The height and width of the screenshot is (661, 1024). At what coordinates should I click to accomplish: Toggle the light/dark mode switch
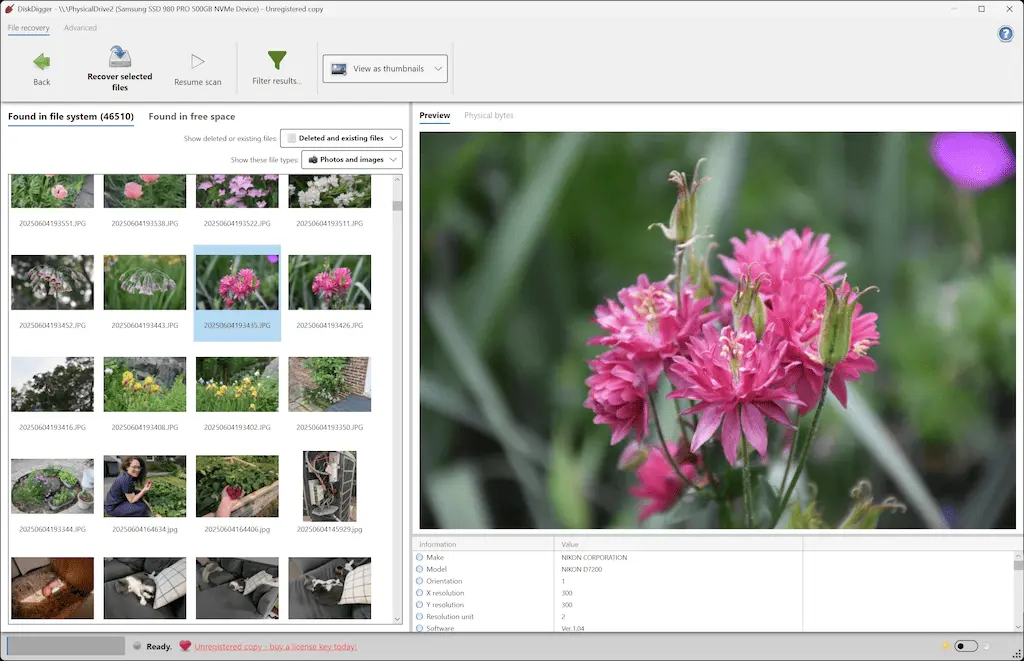coord(966,646)
